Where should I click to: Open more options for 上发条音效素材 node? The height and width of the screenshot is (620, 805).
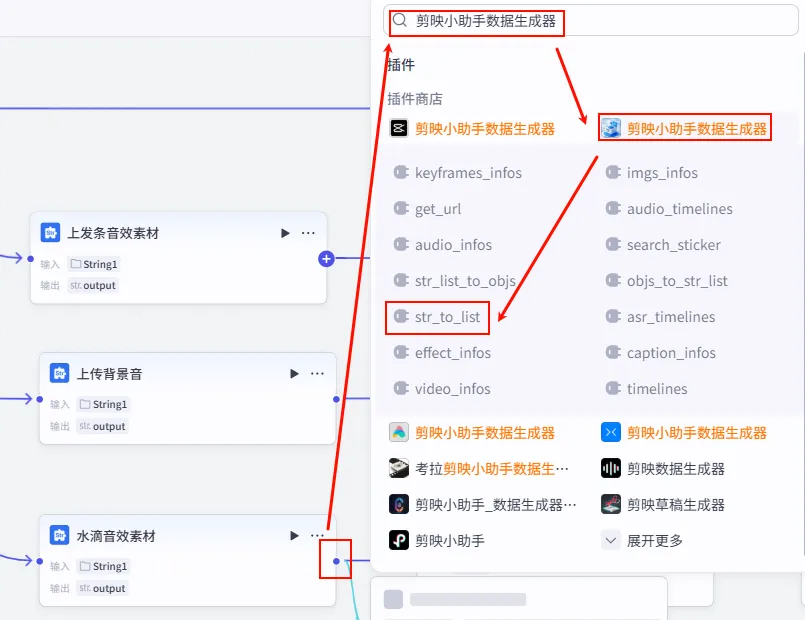coord(308,233)
